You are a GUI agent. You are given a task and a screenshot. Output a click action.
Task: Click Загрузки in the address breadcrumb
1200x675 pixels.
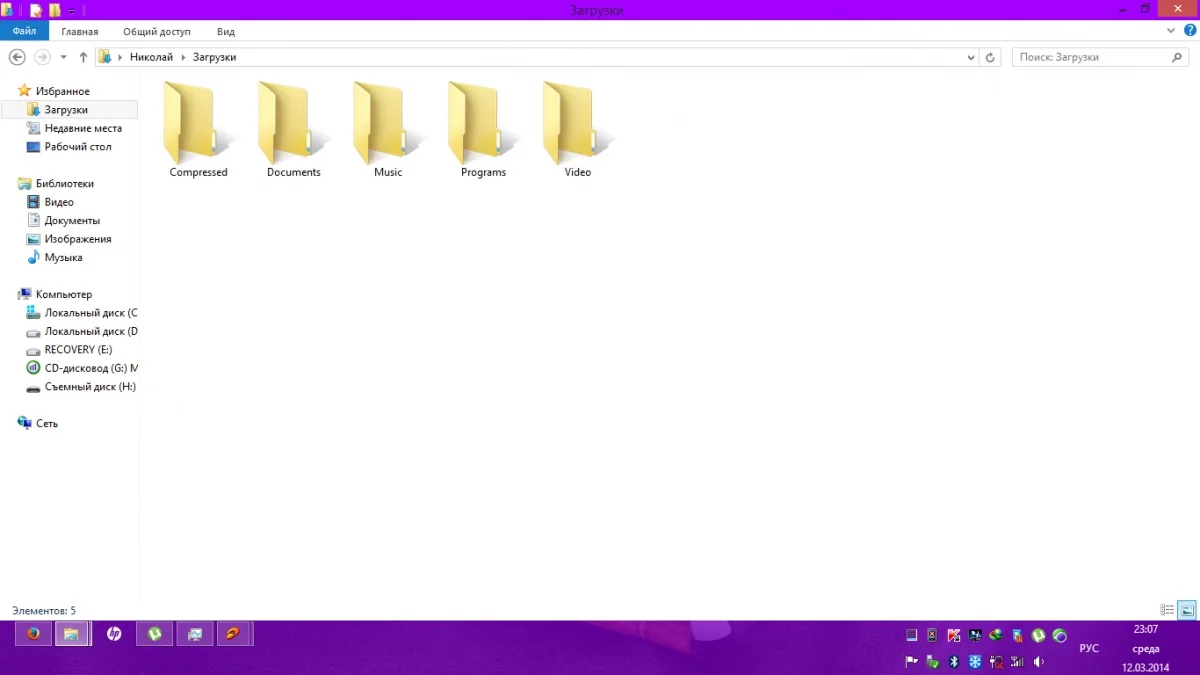pos(215,58)
